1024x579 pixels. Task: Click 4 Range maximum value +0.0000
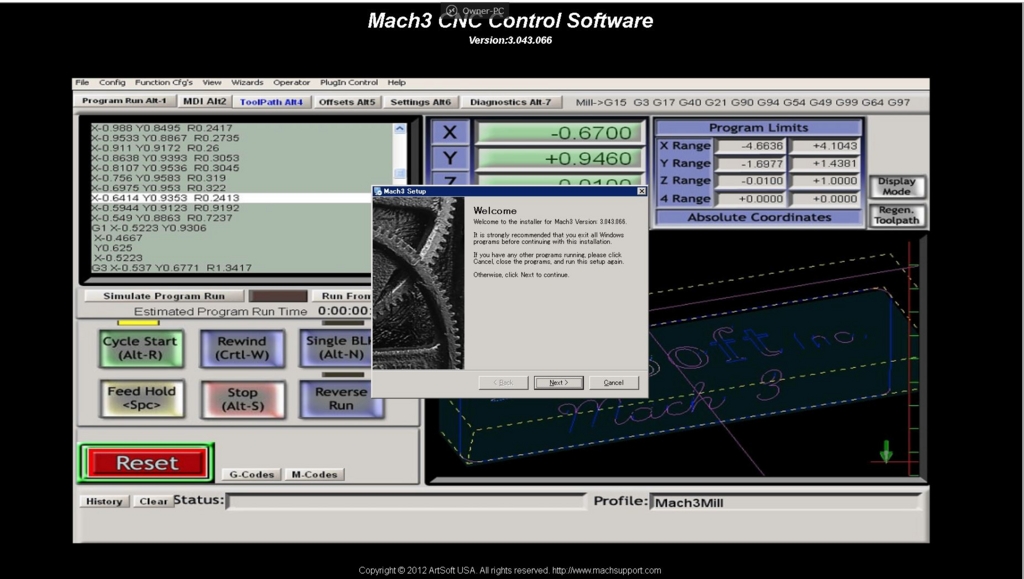coord(825,198)
